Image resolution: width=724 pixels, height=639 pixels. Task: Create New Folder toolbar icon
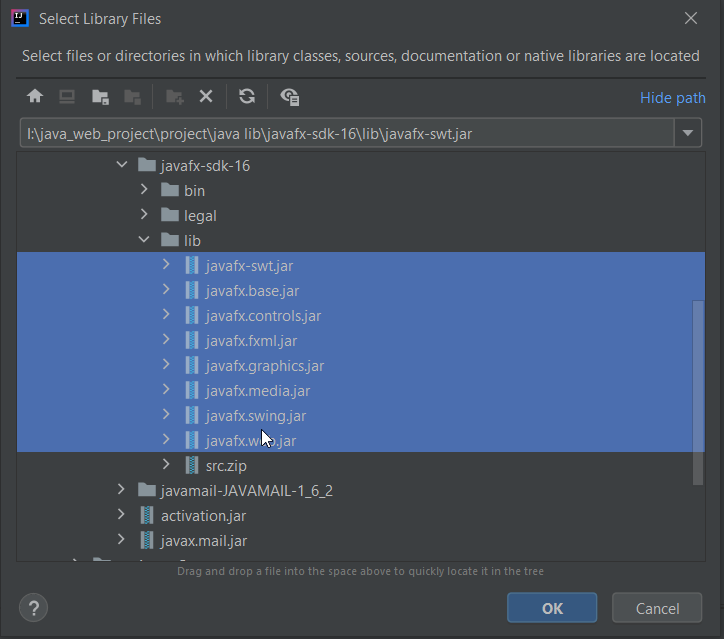(x=175, y=97)
